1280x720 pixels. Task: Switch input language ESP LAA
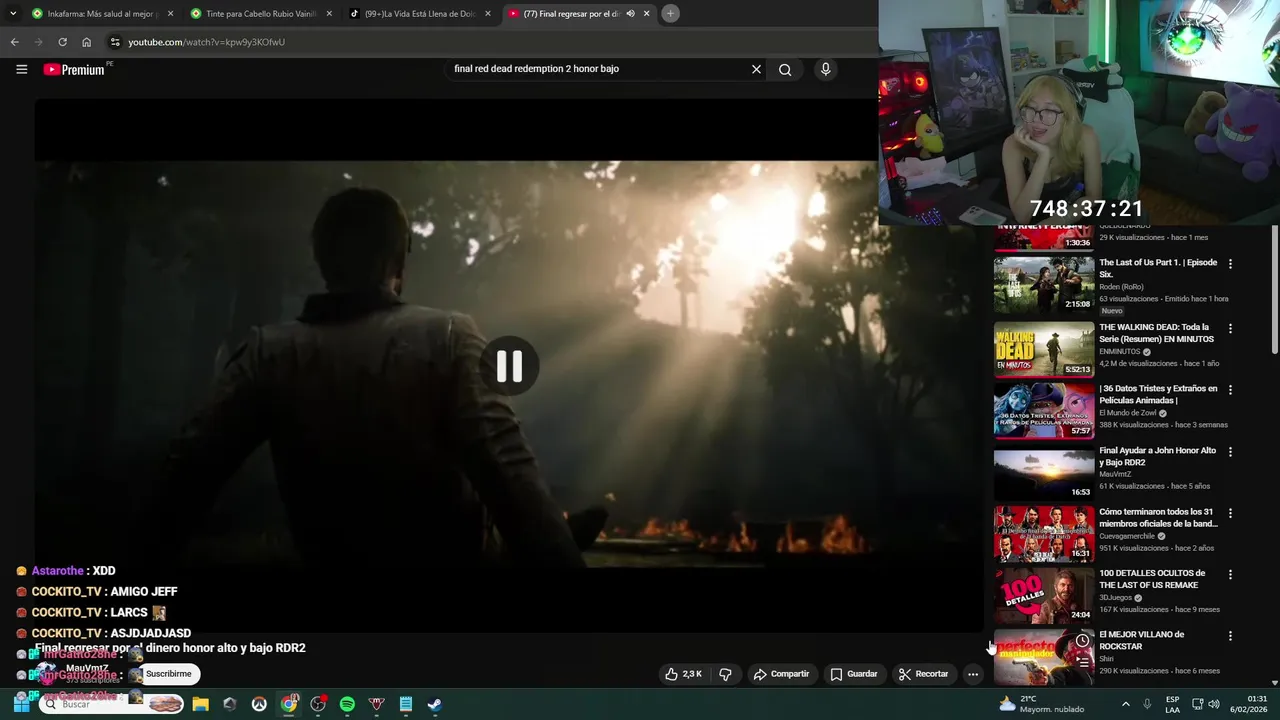pyautogui.click(x=1172, y=704)
